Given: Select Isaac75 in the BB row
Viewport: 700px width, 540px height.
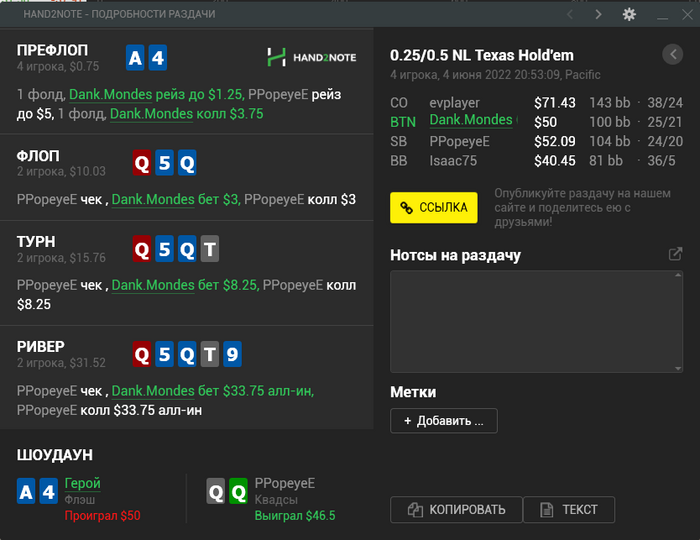Looking at the screenshot, I should 453,161.
